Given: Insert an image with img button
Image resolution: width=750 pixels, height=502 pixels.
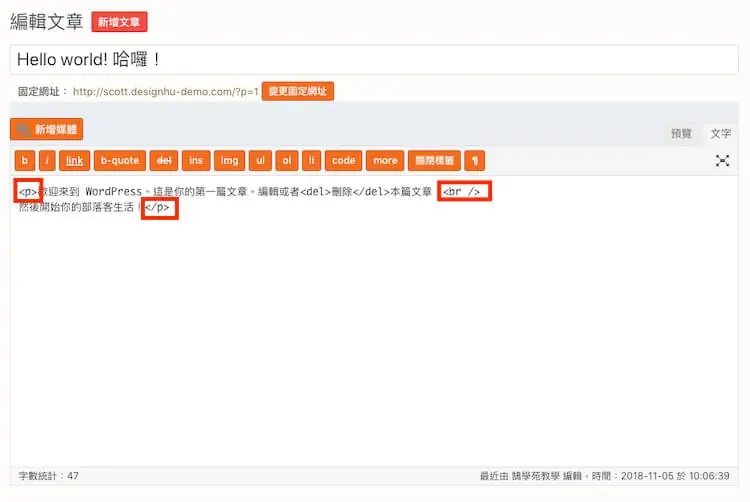Looking at the screenshot, I should (x=230, y=161).
